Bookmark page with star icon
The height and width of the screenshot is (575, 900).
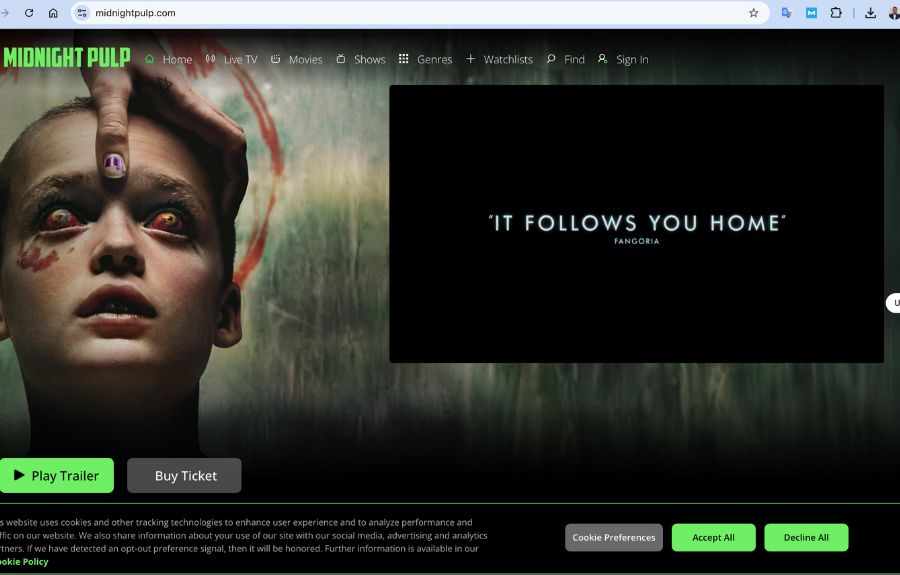pyautogui.click(x=754, y=13)
